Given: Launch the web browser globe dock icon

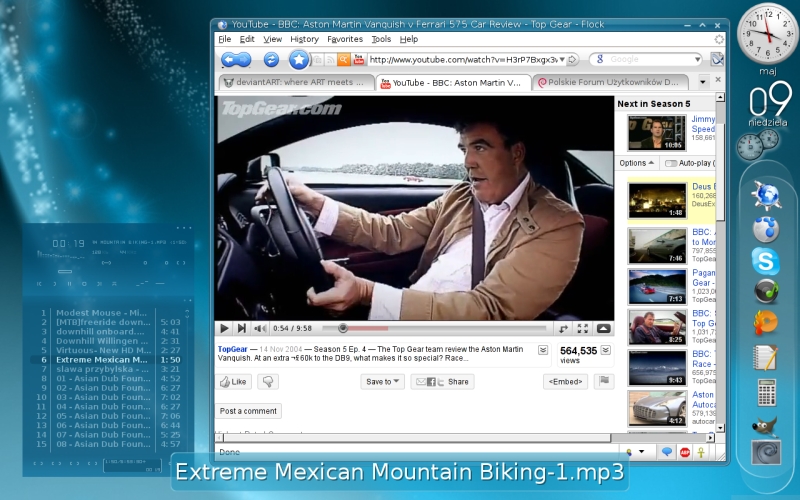Looking at the screenshot, I should coord(766,195).
